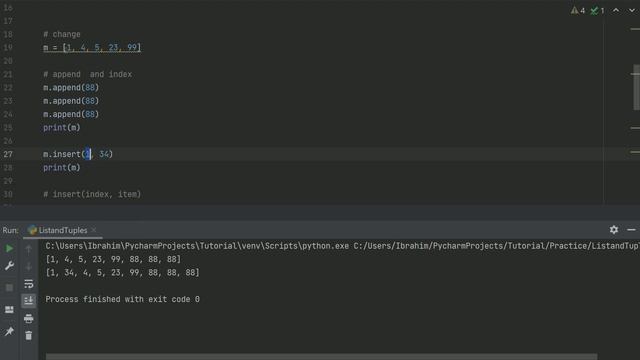
Task: Click line number 19 in gutter
Action: pos(8,47)
